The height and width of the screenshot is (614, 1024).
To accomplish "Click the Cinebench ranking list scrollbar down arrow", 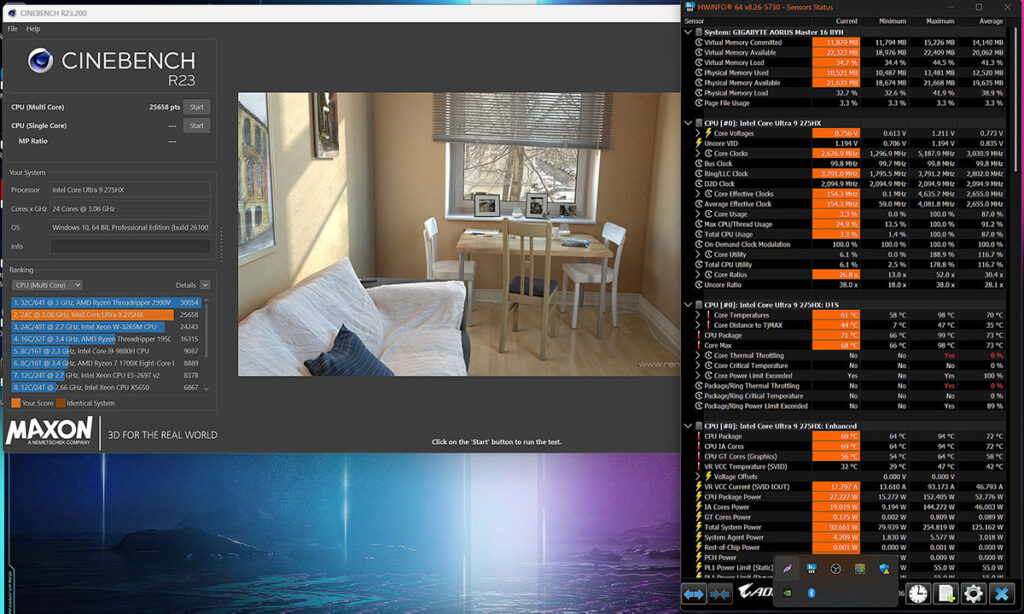I will click(206, 389).
